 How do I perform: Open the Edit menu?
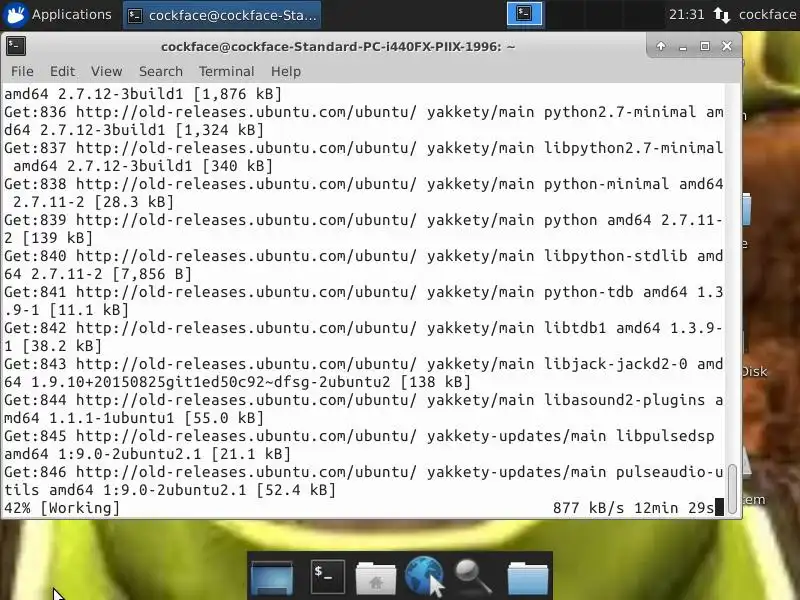[x=62, y=71]
